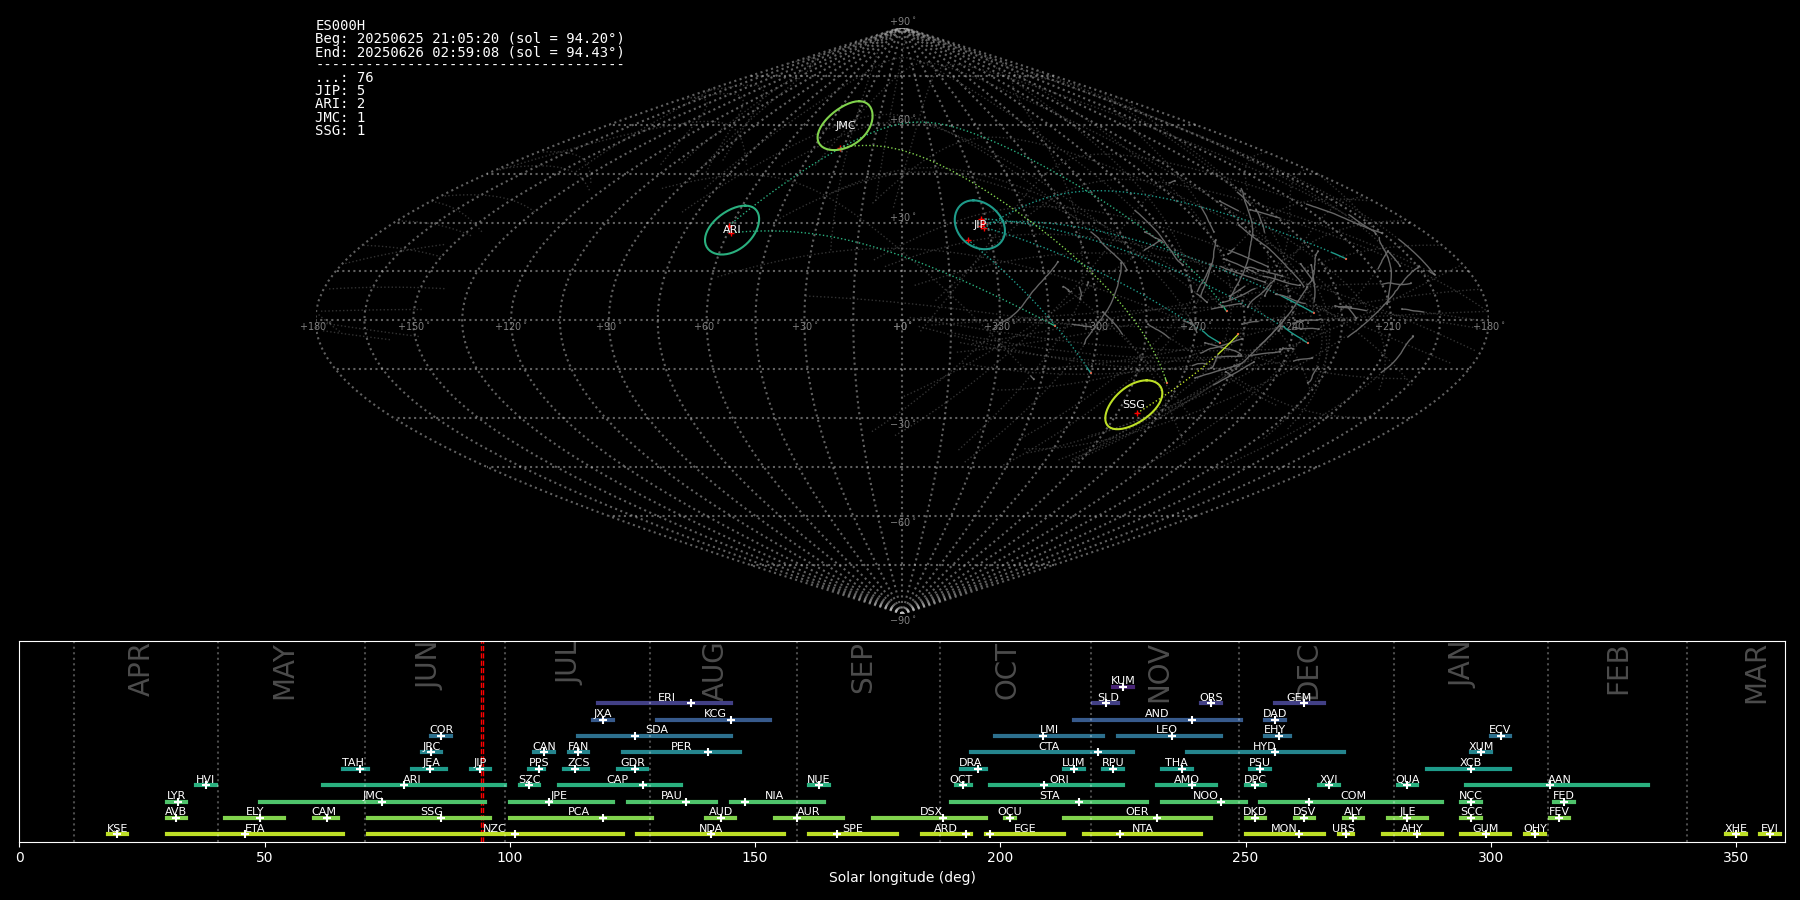Click the PER shower bar in the timeline
The width and height of the screenshot is (1800, 900).
pos(681,752)
